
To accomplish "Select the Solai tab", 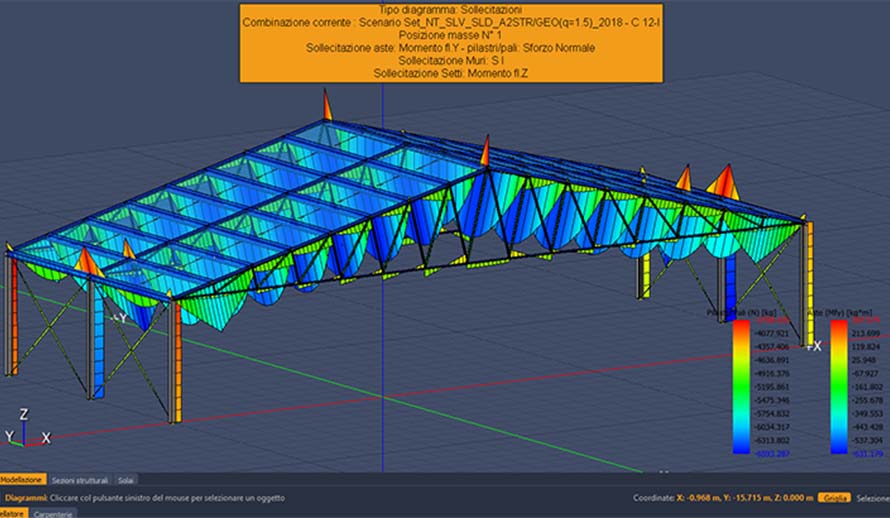I will 128,480.
